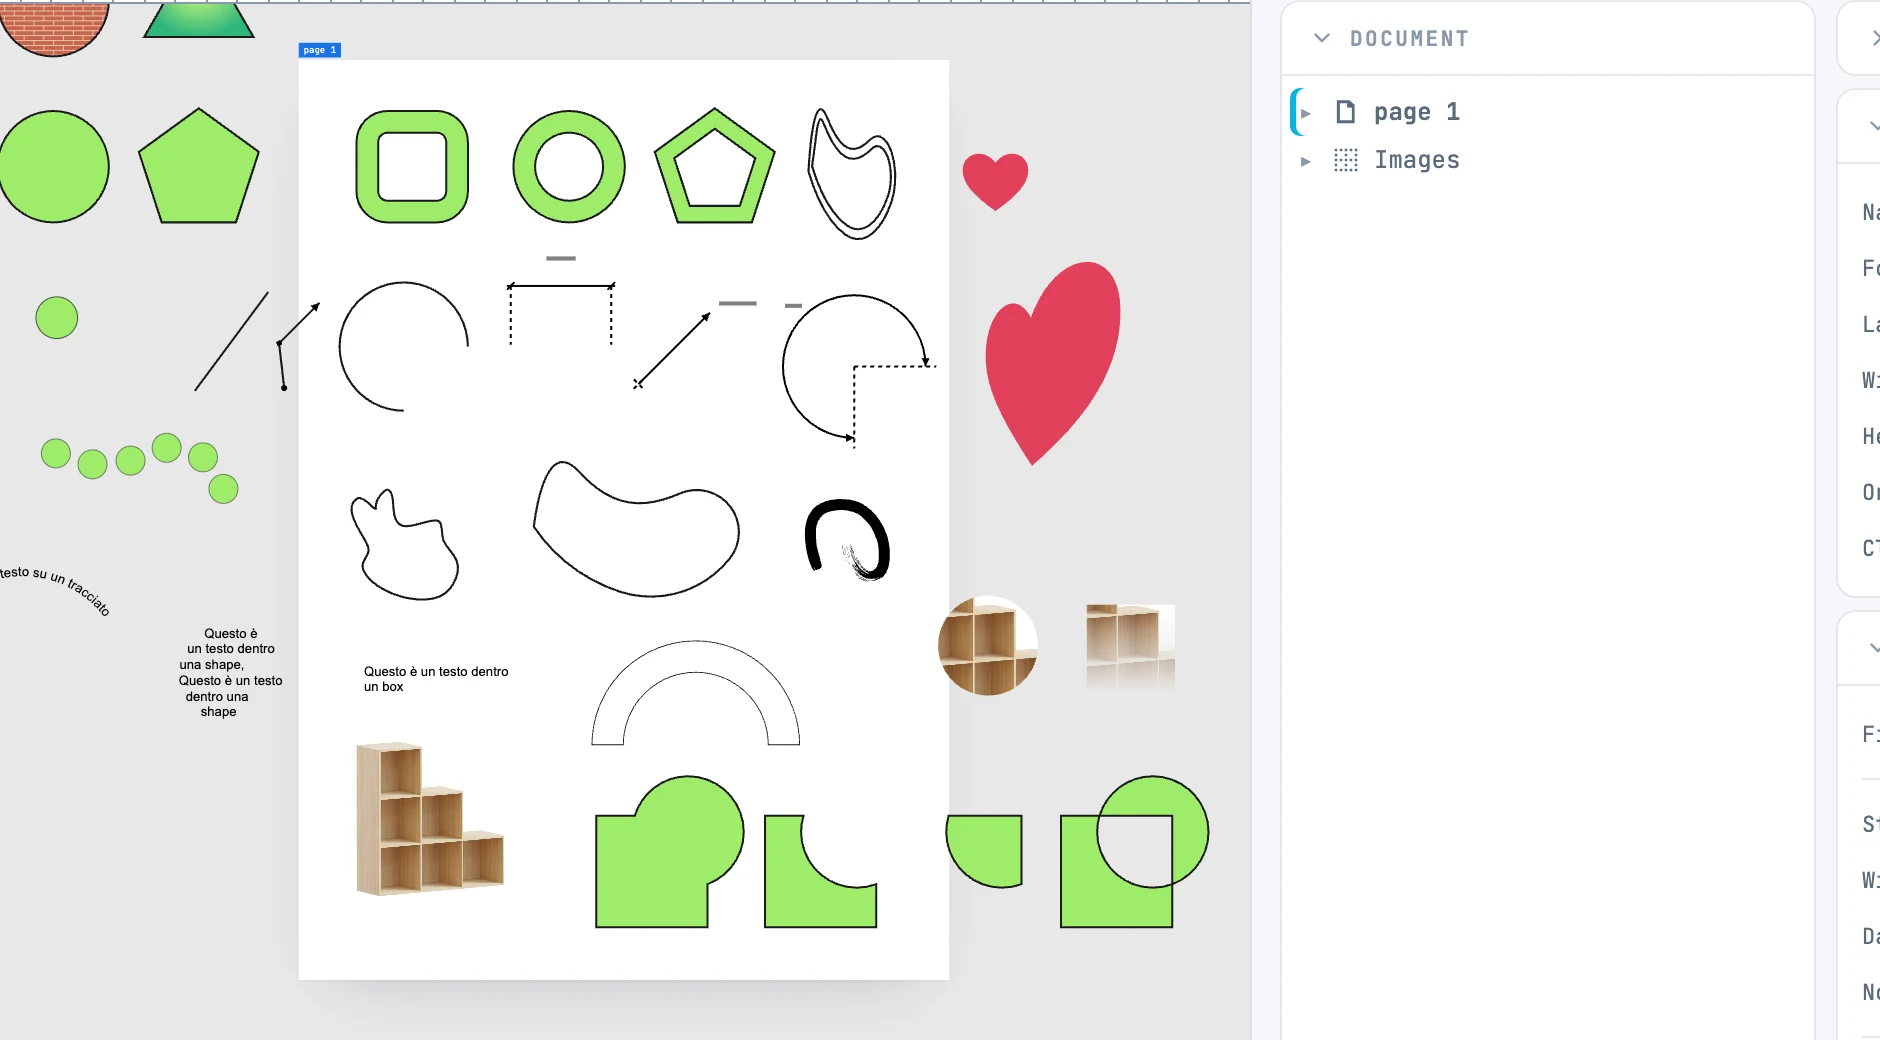This screenshot has width=1880, height=1040.
Task: Select the green gradient trapezoid
Action: click(199, 20)
